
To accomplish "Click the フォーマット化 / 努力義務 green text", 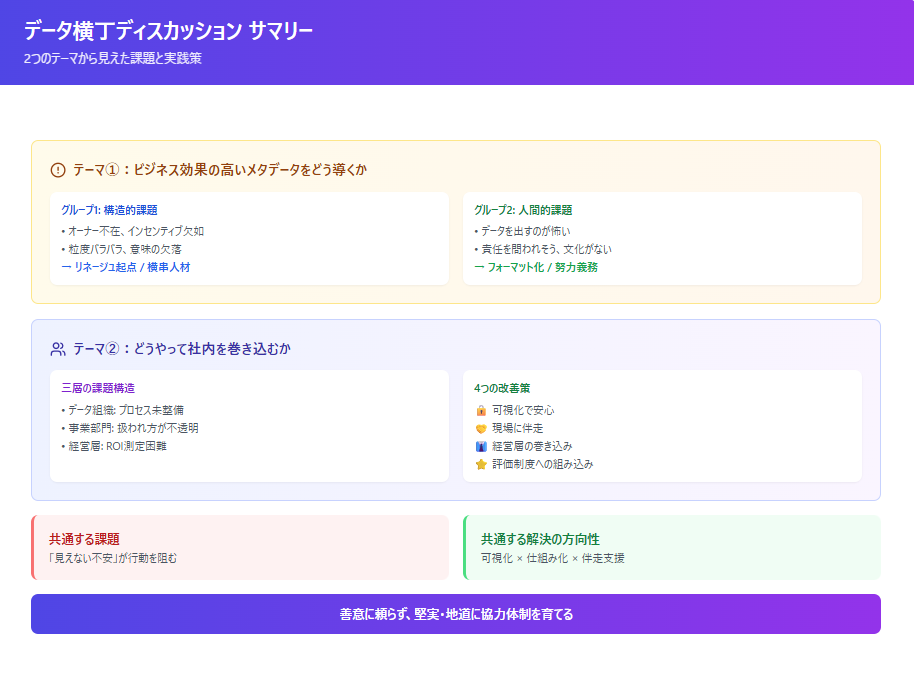I will 536,267.
